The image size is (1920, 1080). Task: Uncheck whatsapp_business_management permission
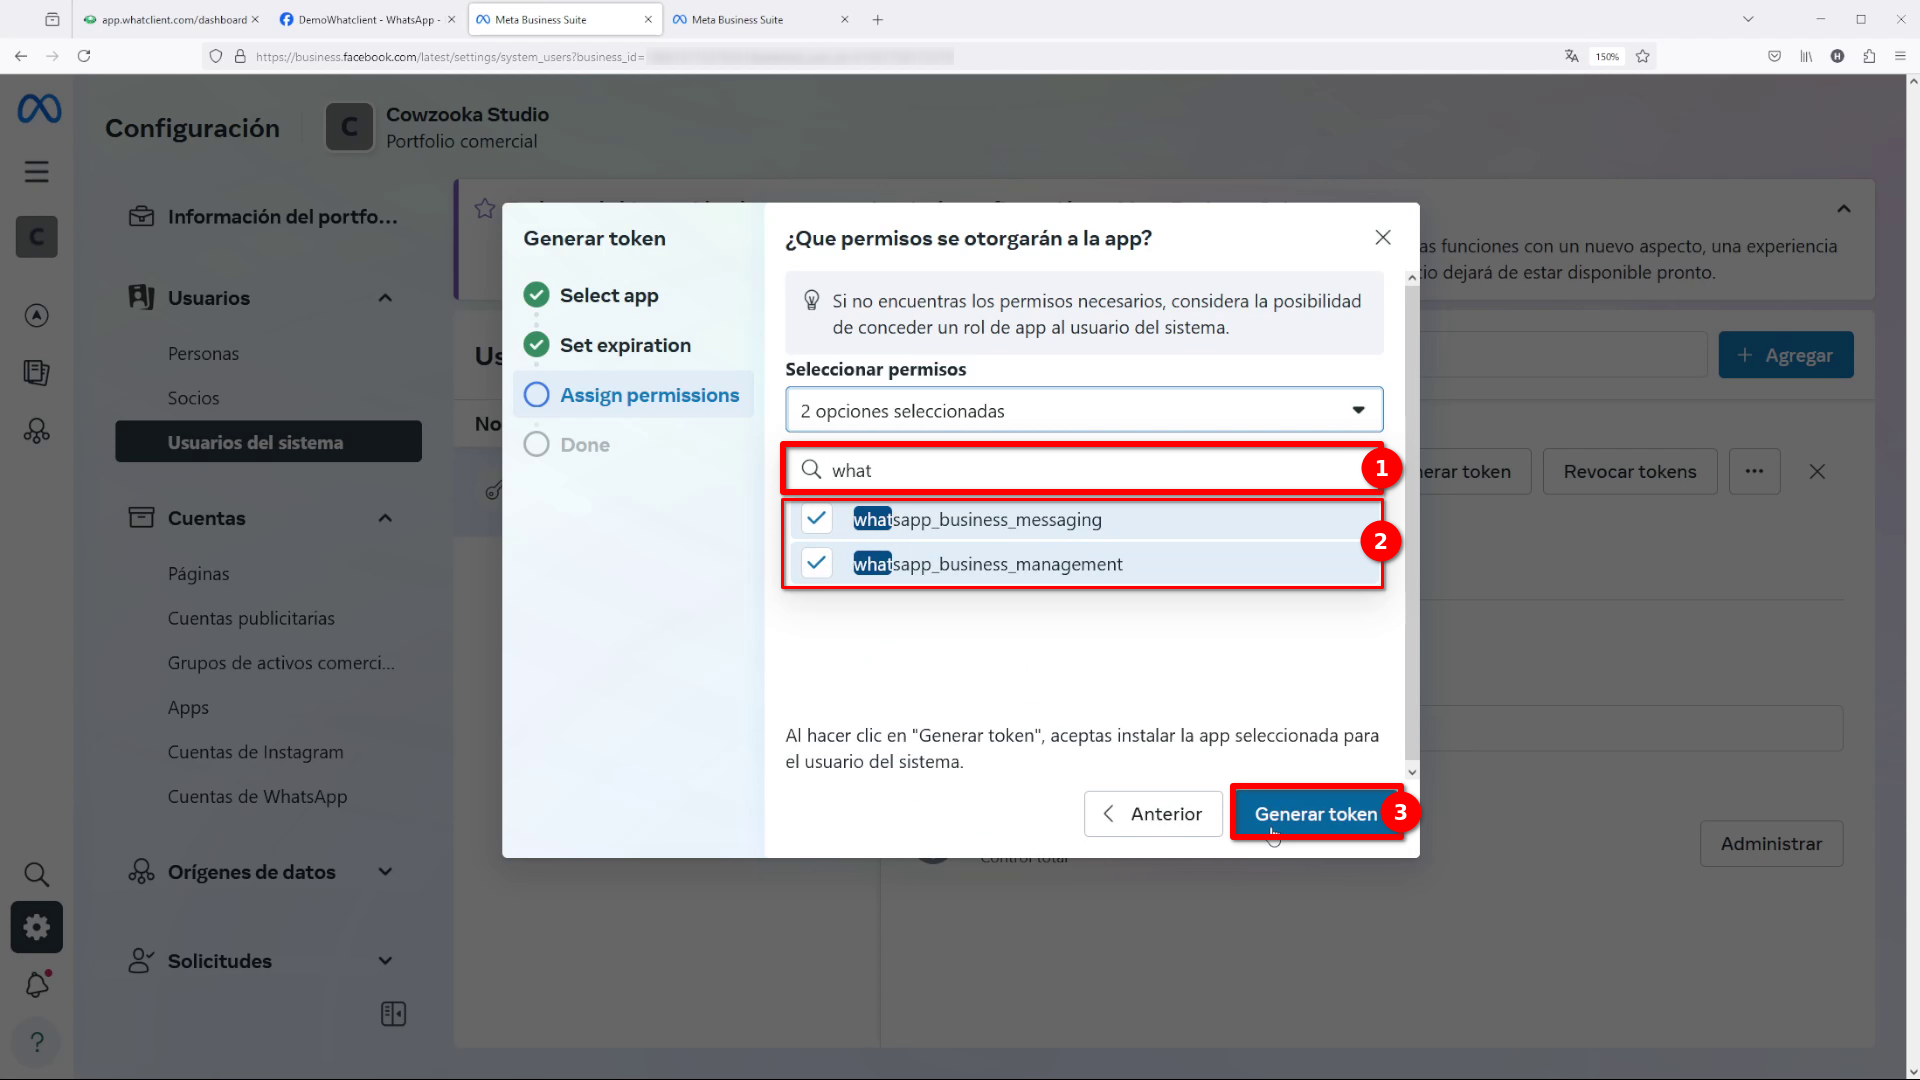click(x=816, y=563)
